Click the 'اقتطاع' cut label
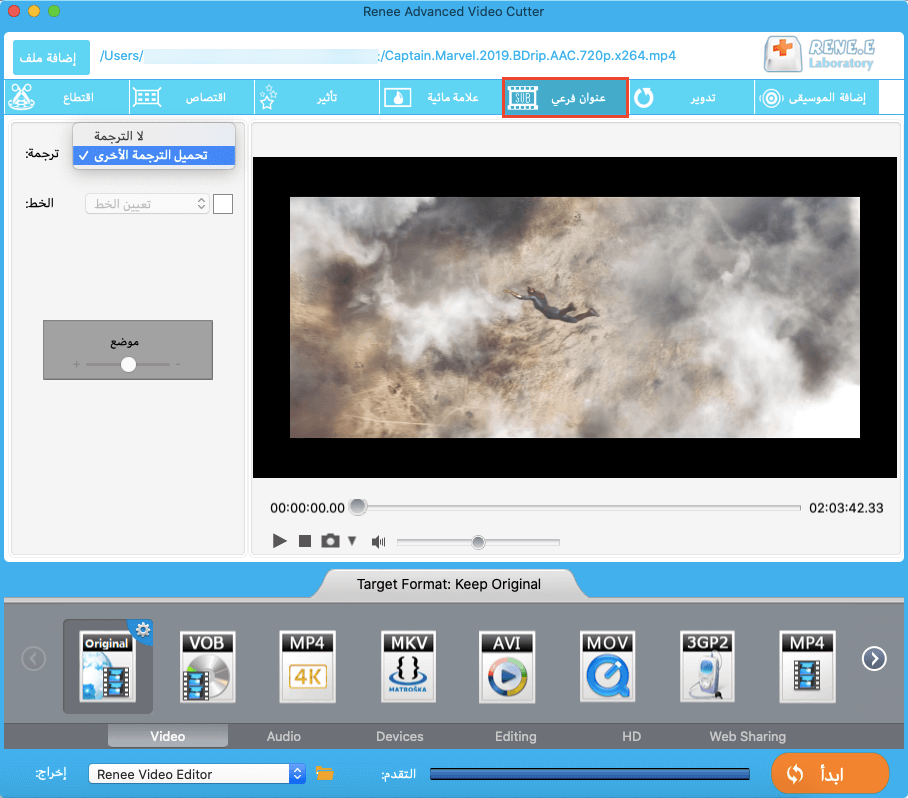The height and width of the screenshot is (798, 908). tap(78, 97)
